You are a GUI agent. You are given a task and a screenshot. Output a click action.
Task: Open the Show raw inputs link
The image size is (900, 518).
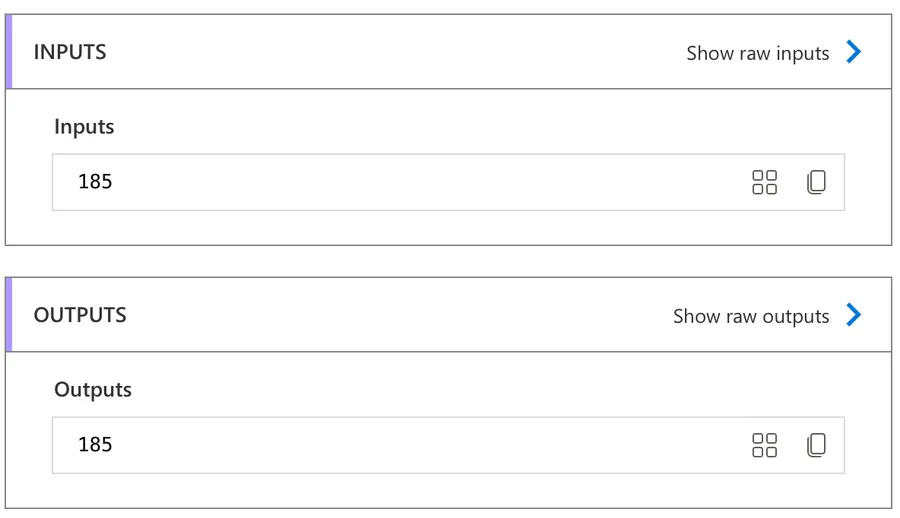757,53
